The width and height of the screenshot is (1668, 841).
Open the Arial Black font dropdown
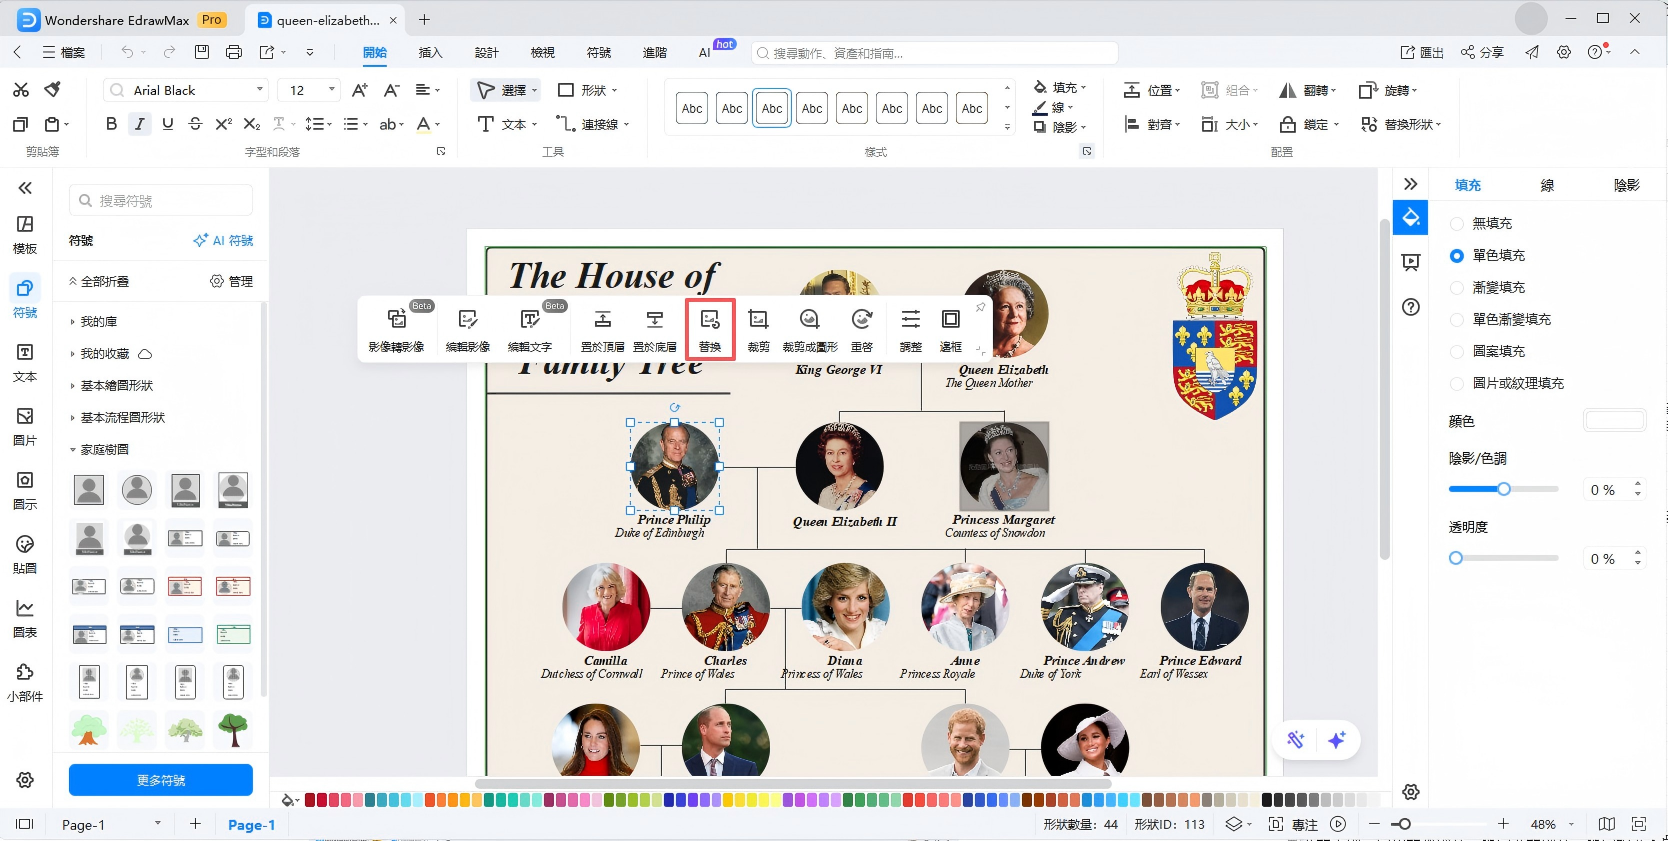coord(260,90)
